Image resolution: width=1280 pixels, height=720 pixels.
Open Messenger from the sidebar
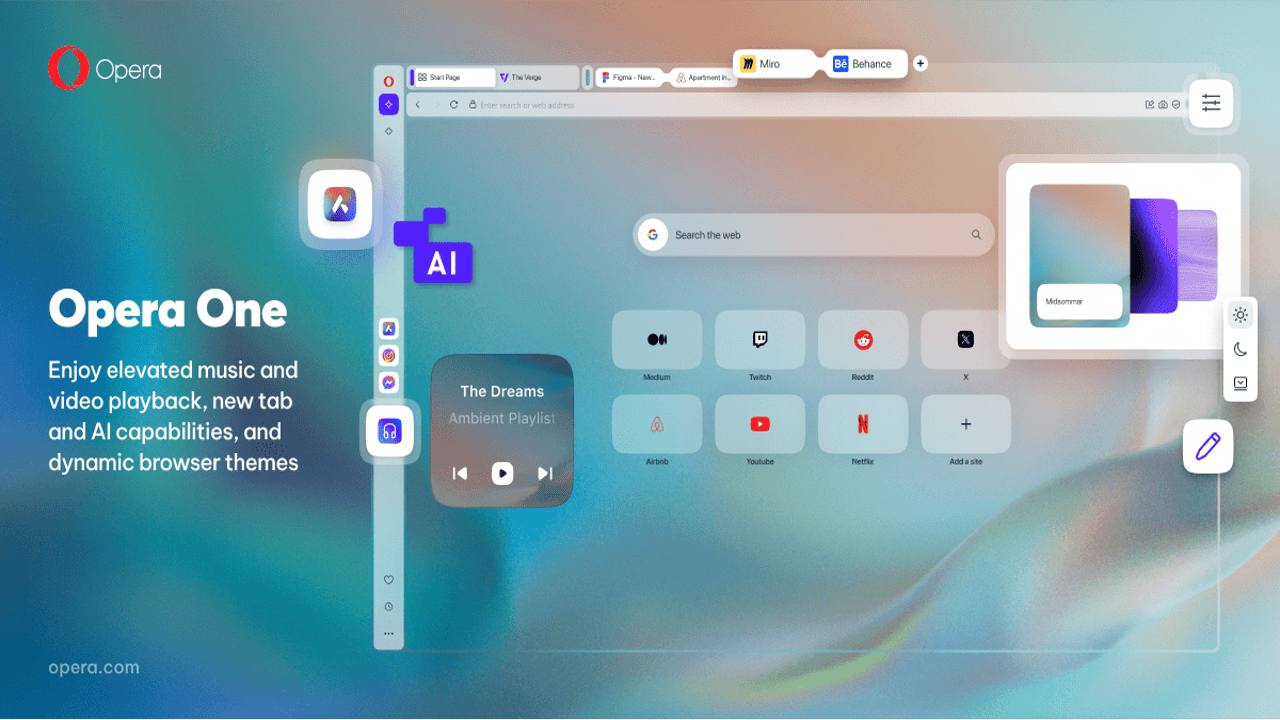[x=388, y=382]
